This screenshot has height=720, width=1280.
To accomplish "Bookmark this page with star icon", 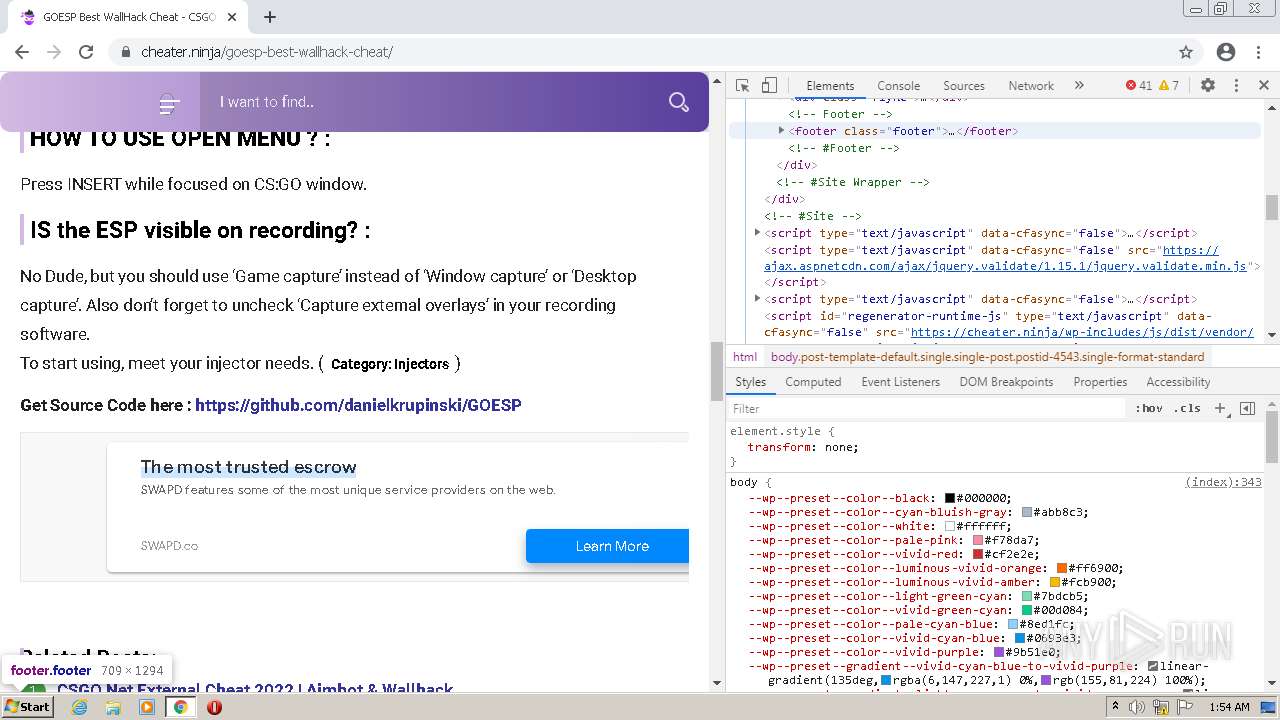I will click(1186, 52).
